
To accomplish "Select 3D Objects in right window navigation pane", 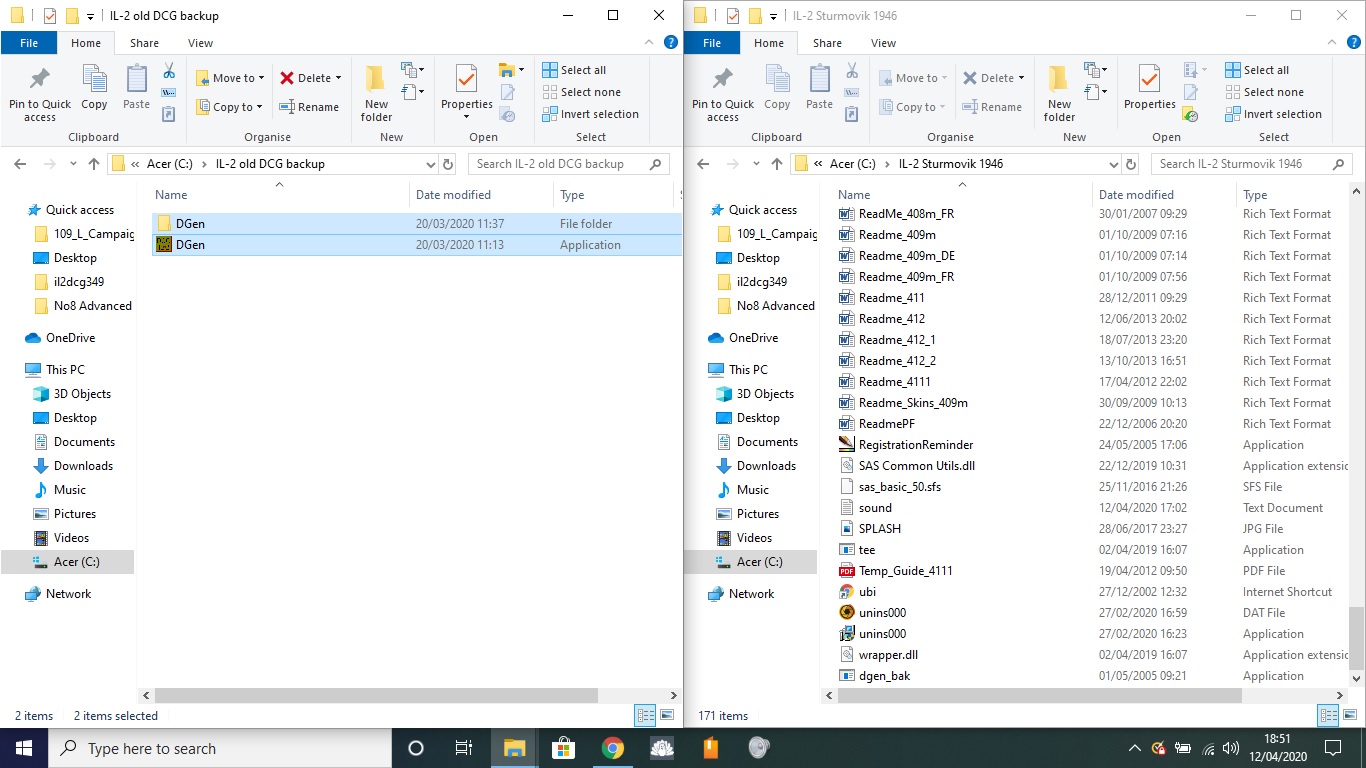I will [x=765, y=394].
